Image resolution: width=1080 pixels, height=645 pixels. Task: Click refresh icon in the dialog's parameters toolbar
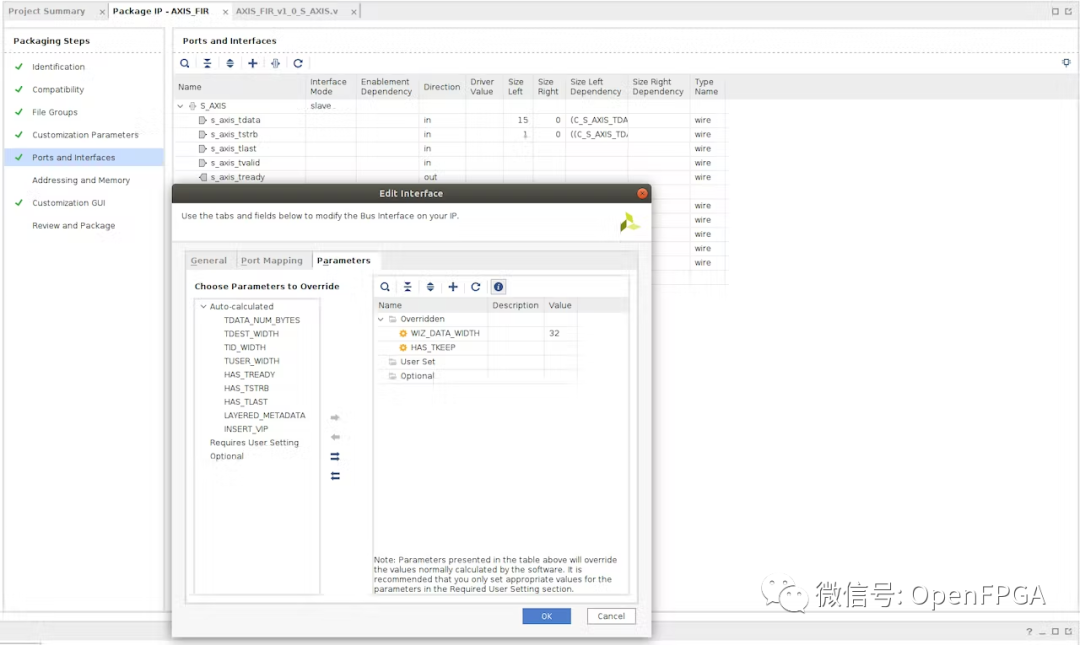tap(476, 287)
